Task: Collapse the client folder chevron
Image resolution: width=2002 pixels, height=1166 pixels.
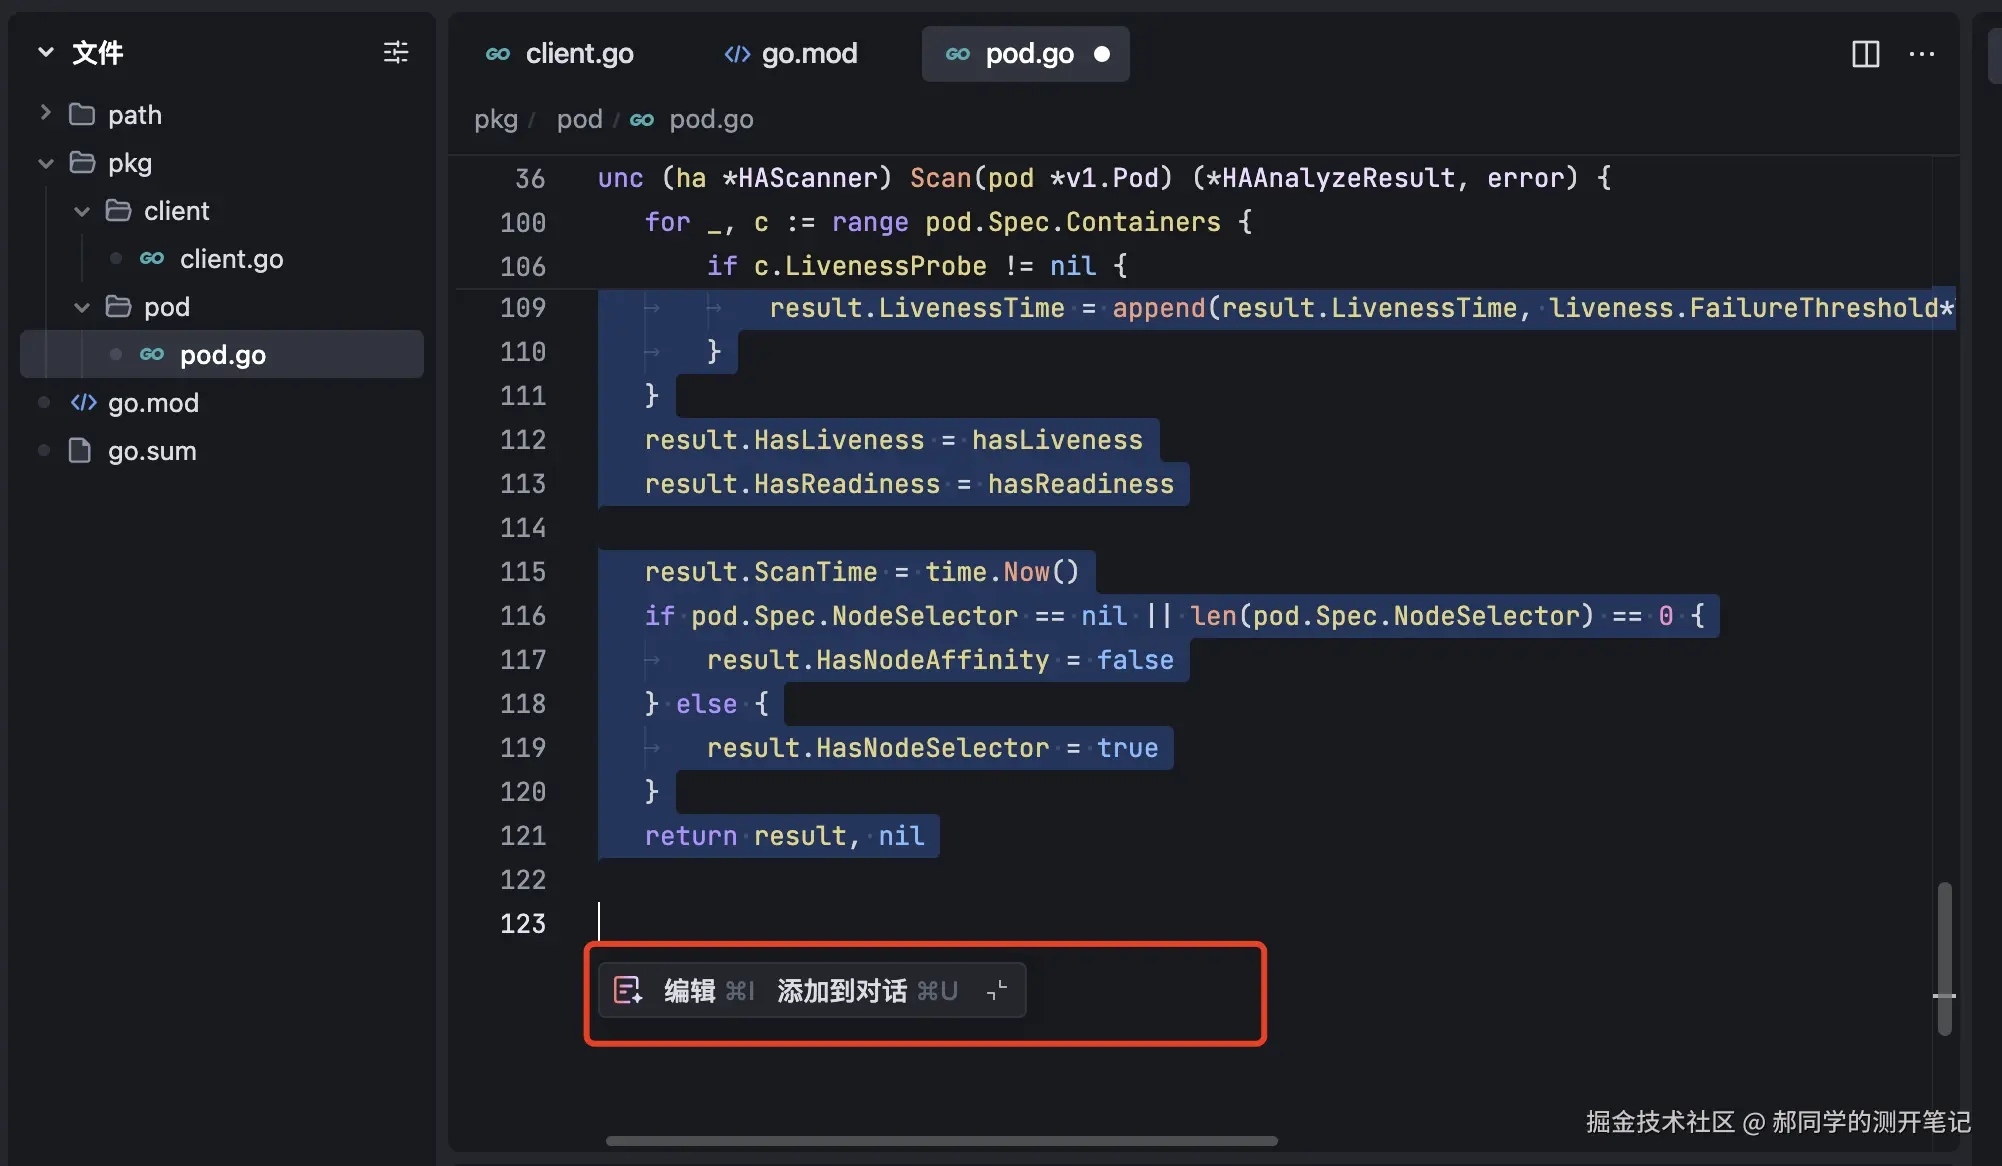Action: [82, 211]
